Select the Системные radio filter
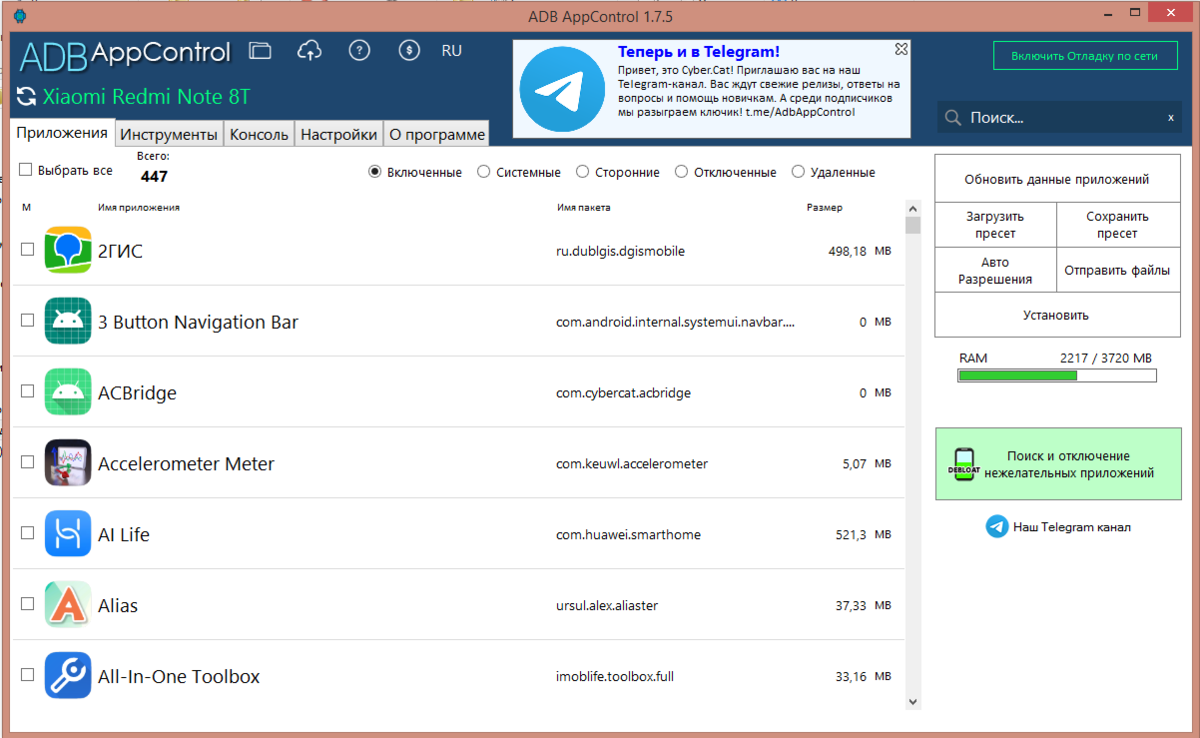Image resolution: width=1200 pixels, height=738 pixels. (x=484, y=172)
